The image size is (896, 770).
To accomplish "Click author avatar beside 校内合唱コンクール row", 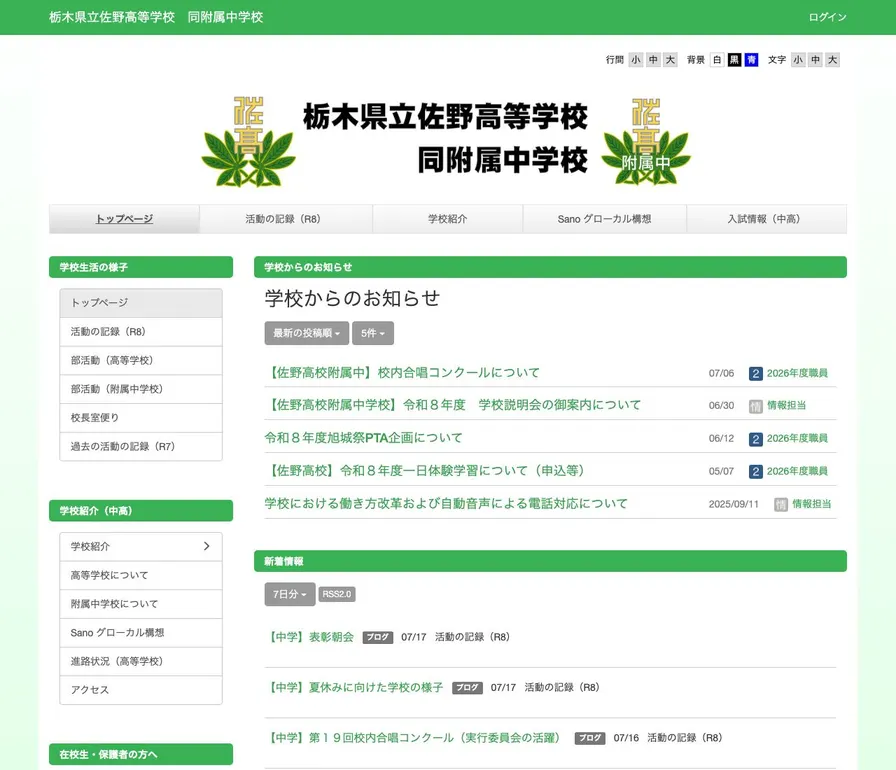I will click(755, 374).
